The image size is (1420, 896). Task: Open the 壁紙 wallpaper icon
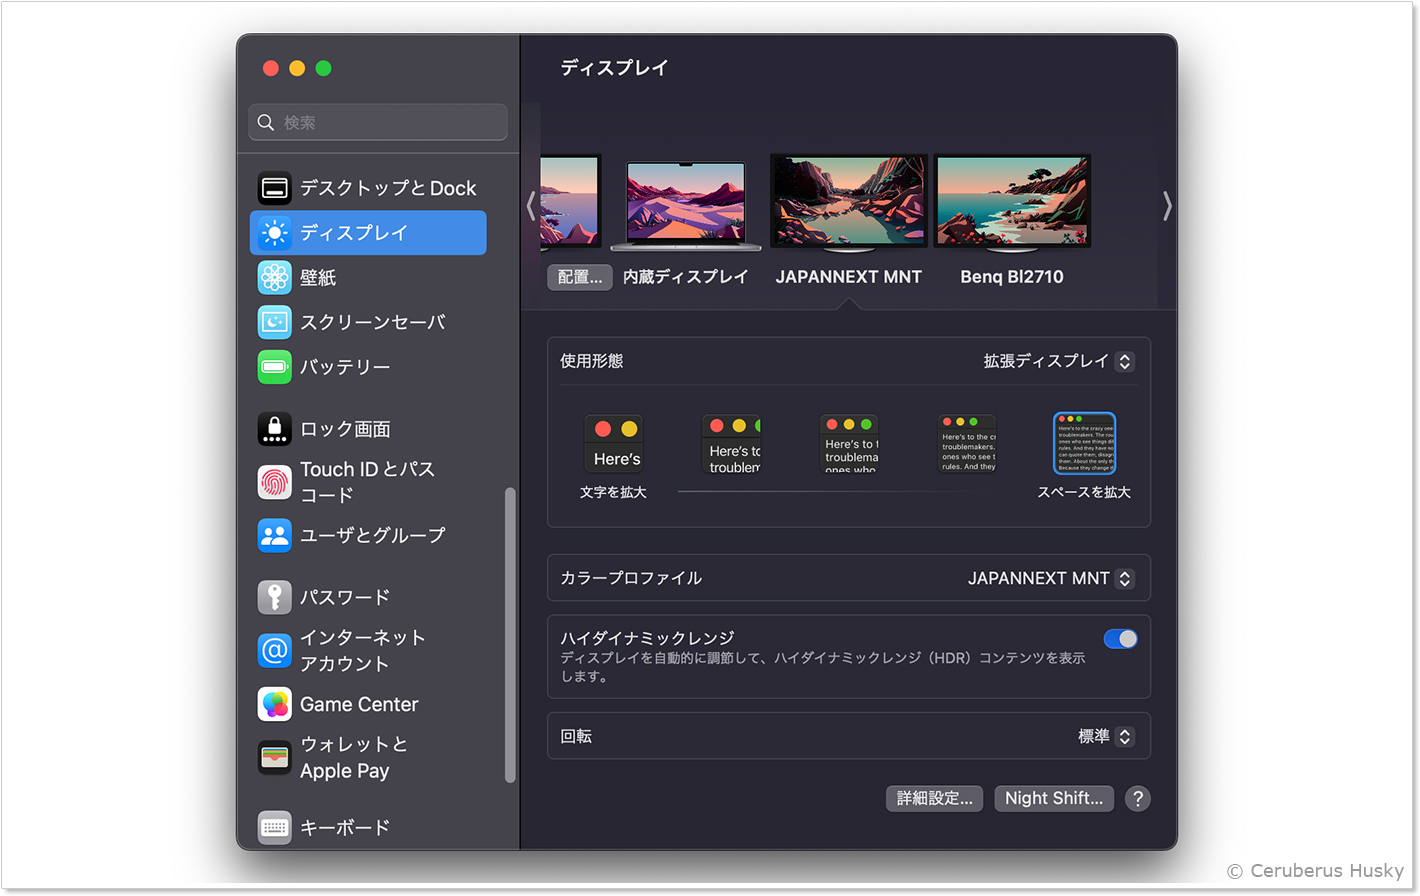tap(274, 277)
